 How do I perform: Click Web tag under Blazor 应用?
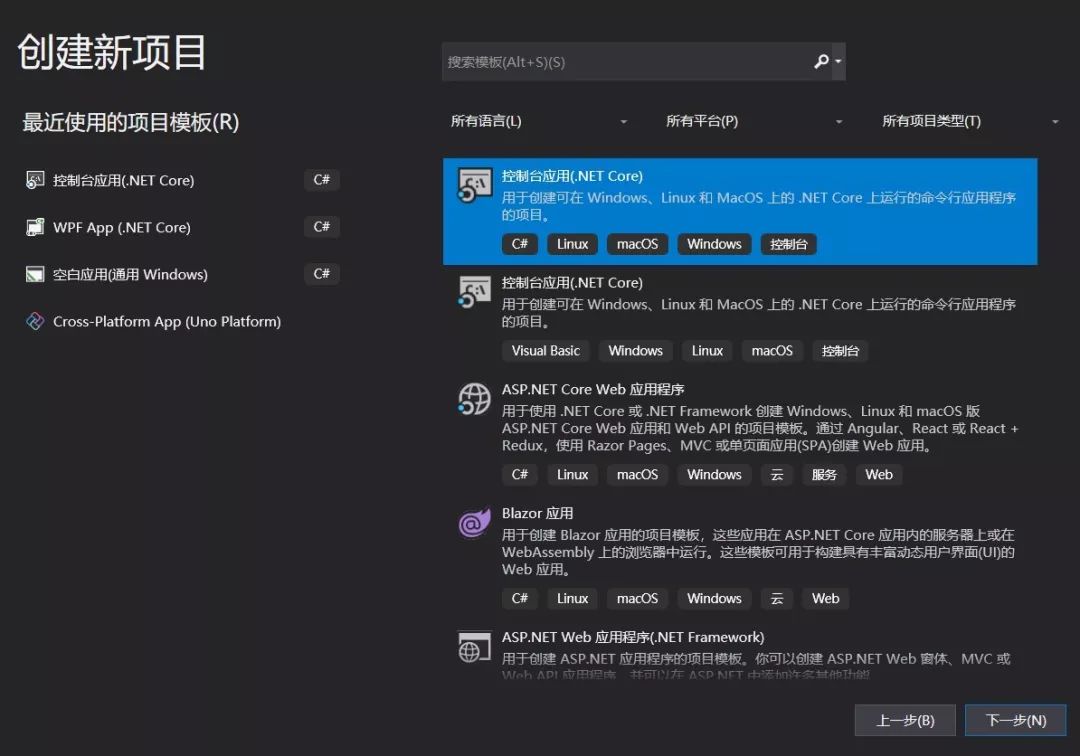click(x=825, y=599)
